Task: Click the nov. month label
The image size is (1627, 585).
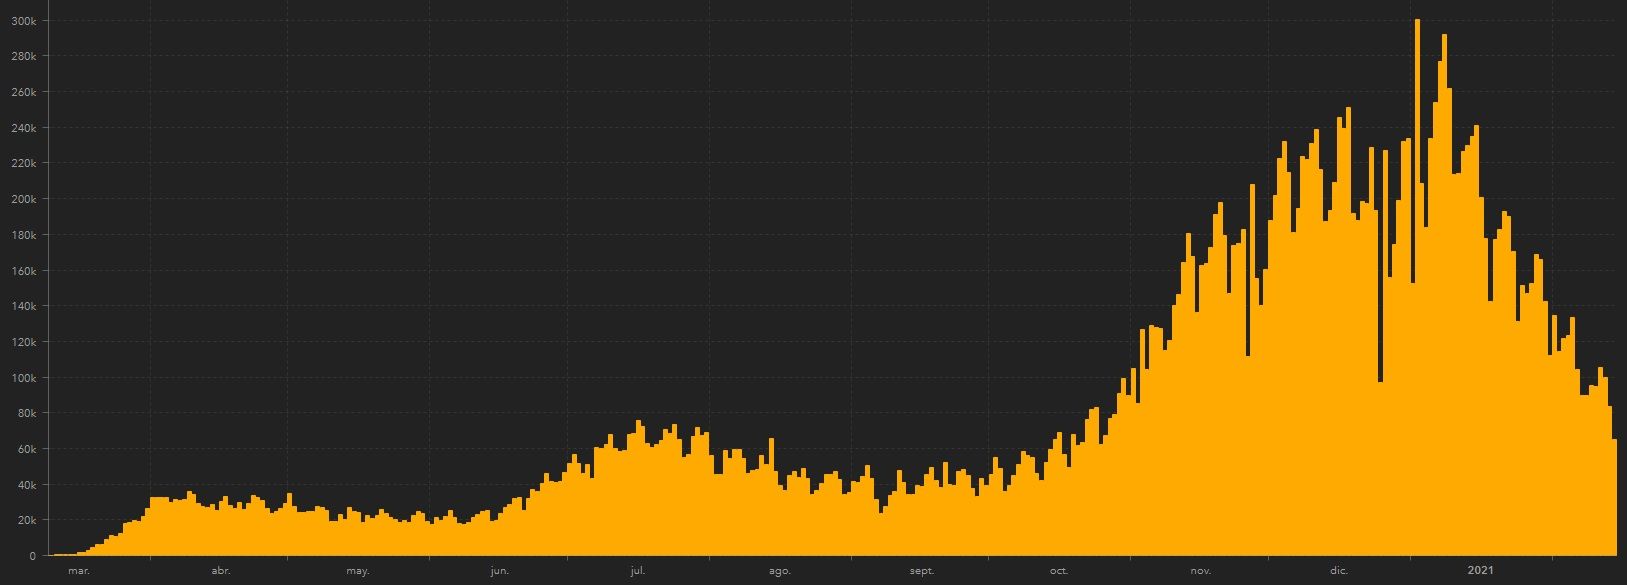Action: (x=1201, y=571)
